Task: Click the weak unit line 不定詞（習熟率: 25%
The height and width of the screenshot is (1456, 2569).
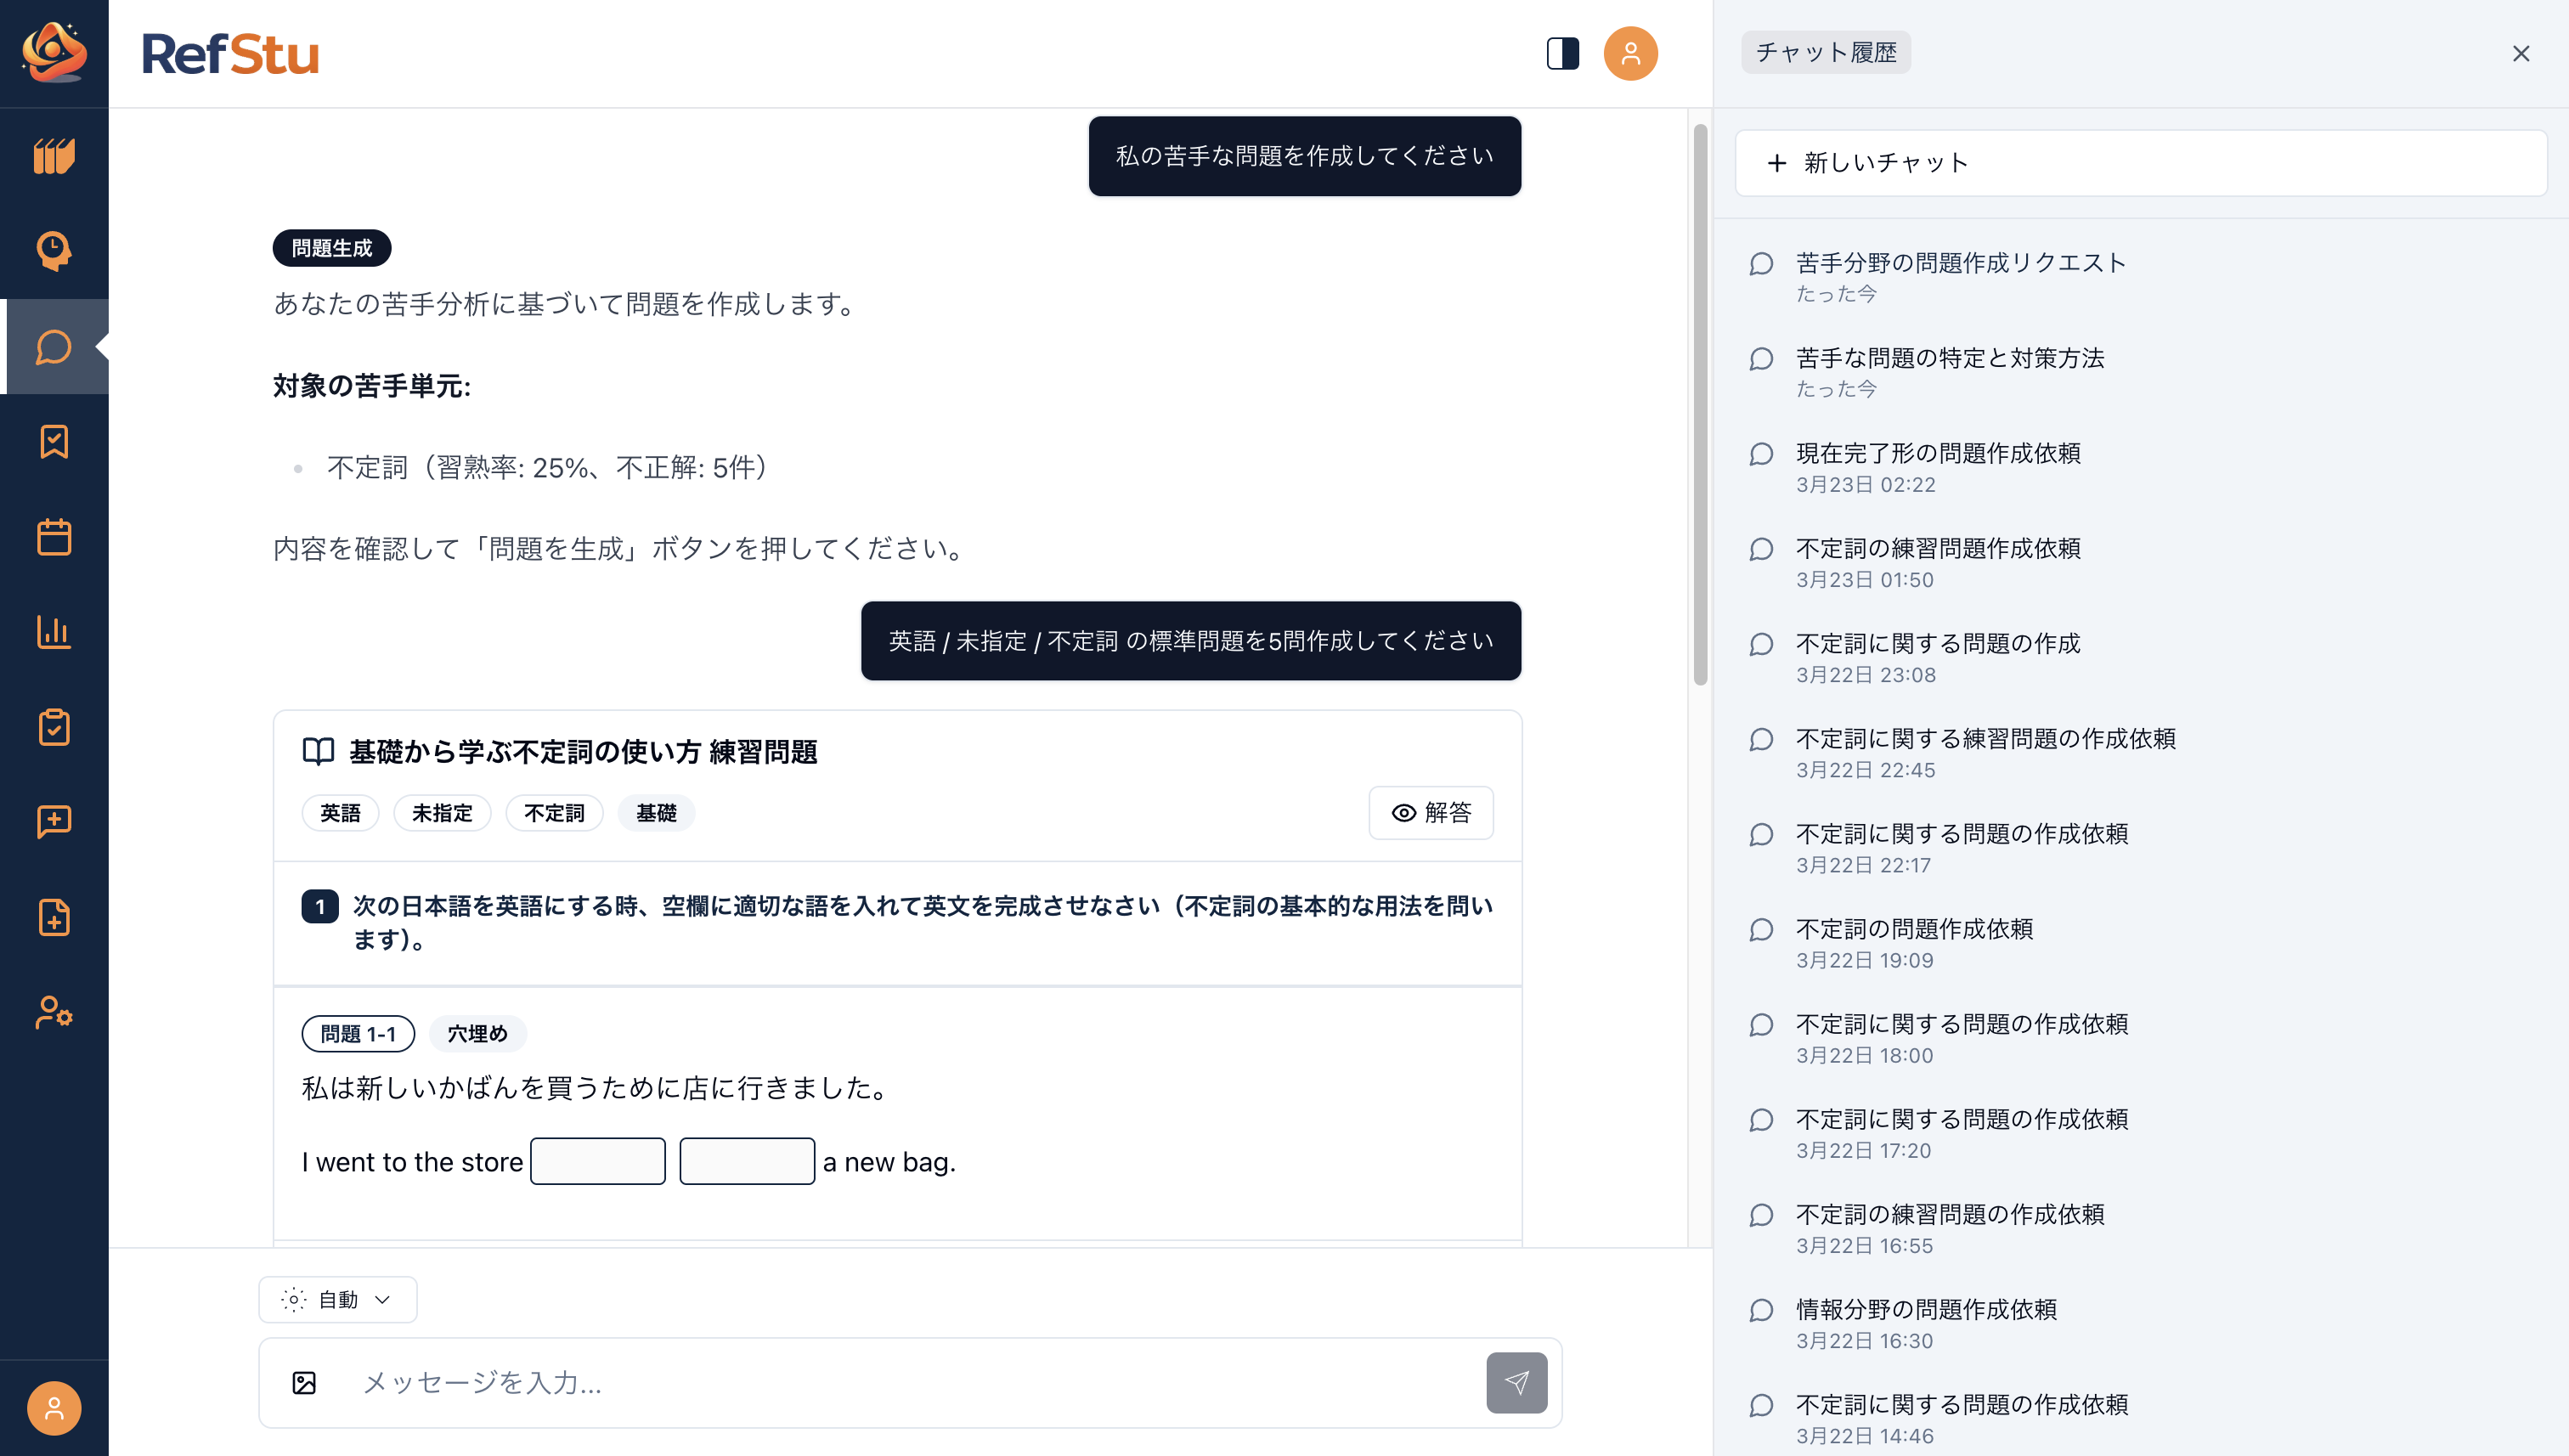Action: pos(547,467)
